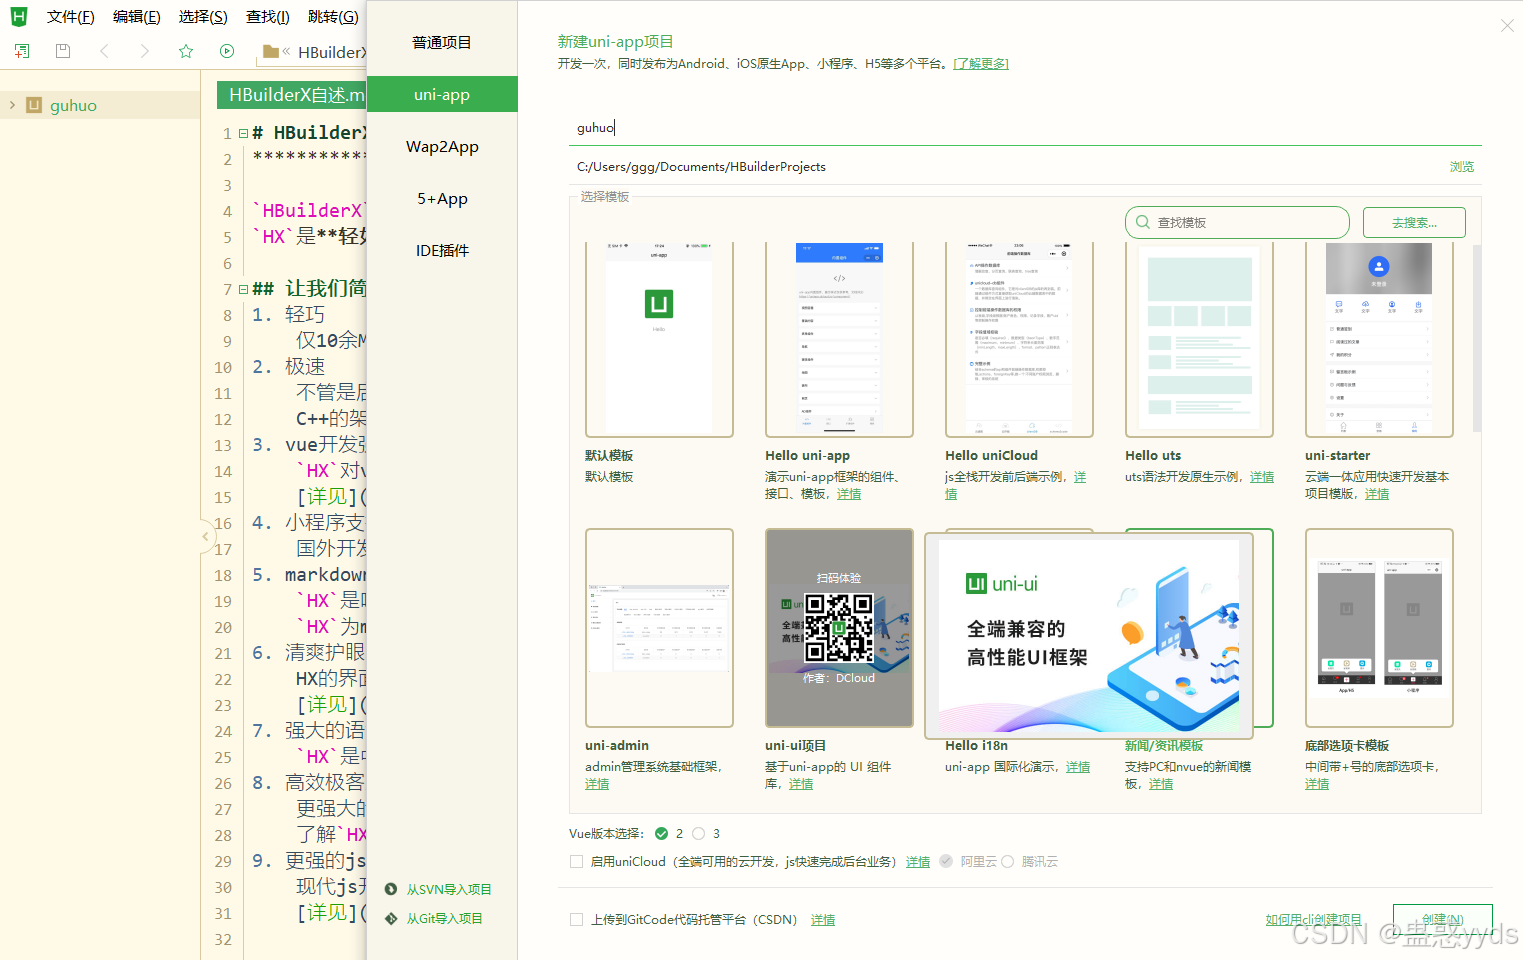The height and width of the screenshot is (960, 1523).
Task: Click the 了解更多 link
Action: pyautogui.click(x=981, y=64)
